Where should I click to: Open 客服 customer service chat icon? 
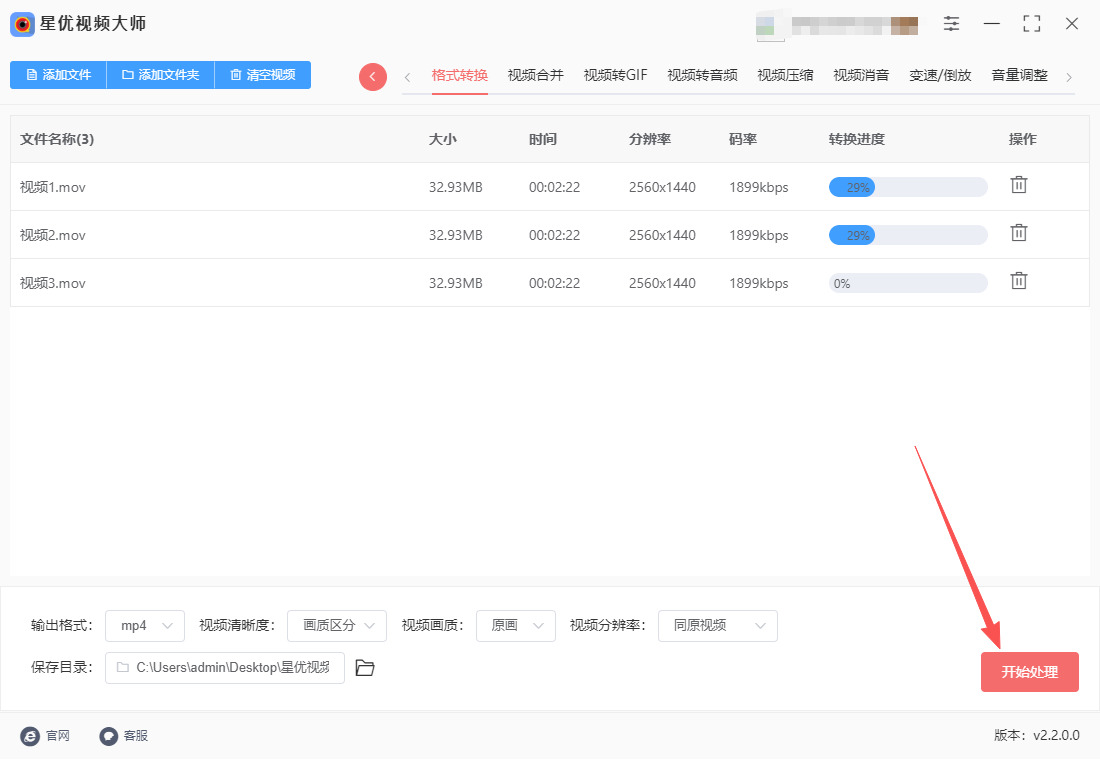pos(109,736)
